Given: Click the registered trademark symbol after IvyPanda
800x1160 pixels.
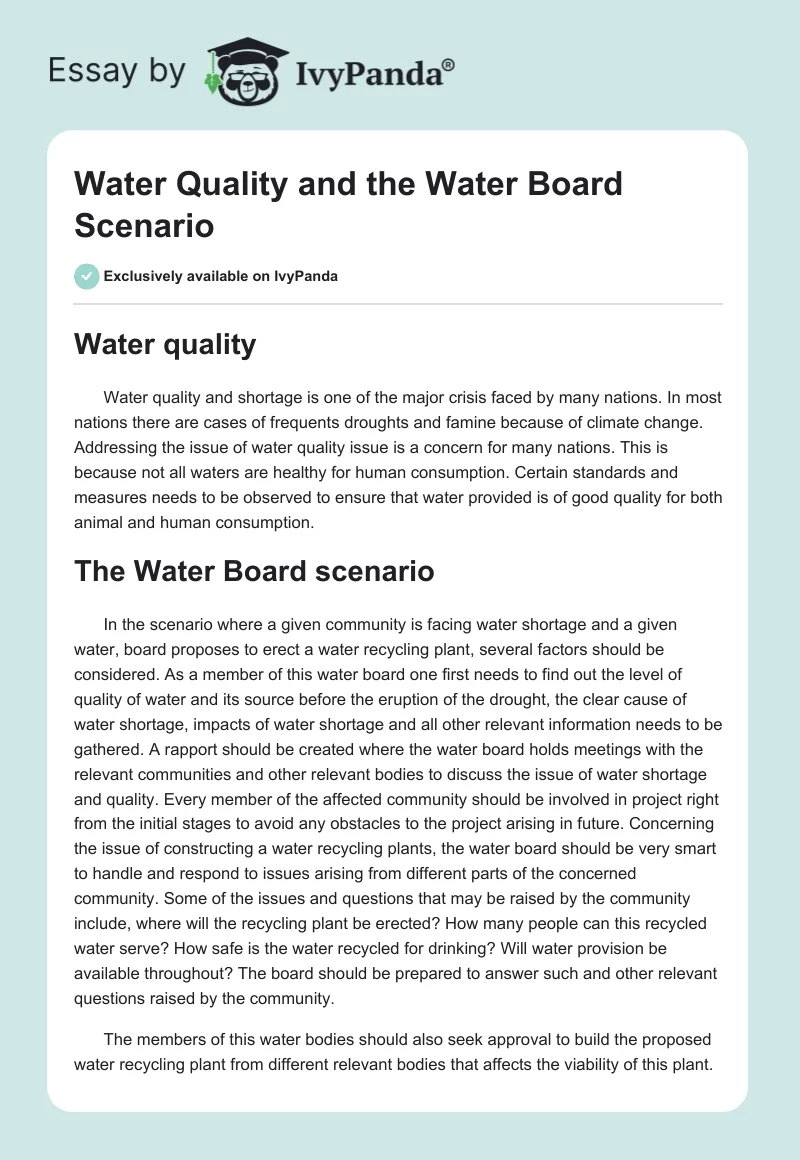Looking at the screenshot, I should pyautogui.click(x=449, y=63).
